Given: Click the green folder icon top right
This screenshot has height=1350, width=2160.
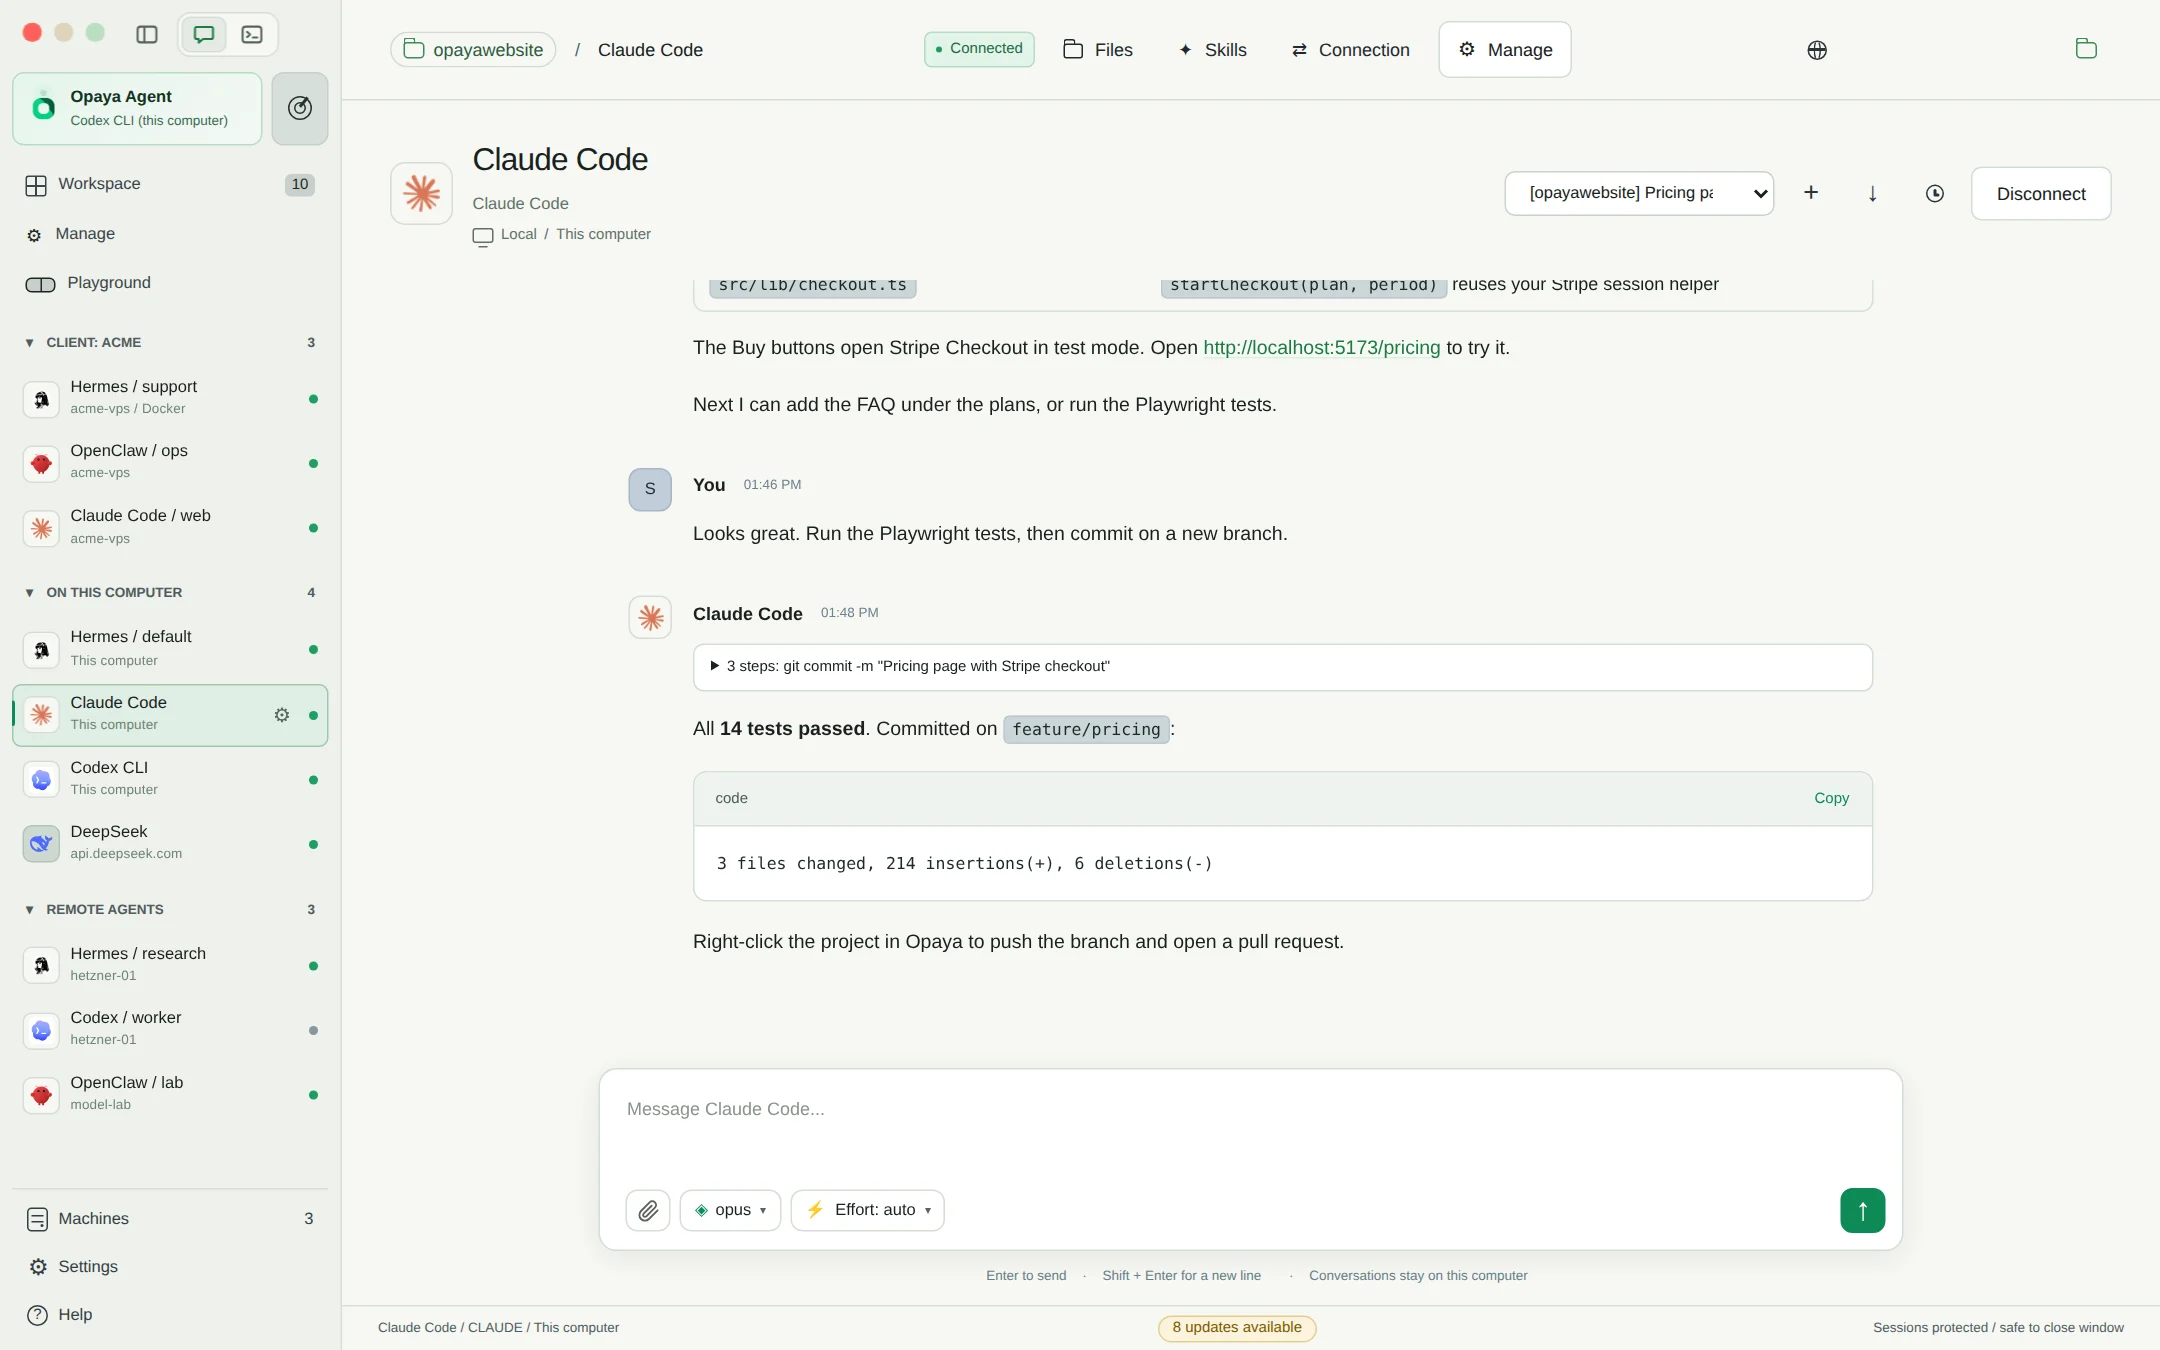Looking at the screenshot, I should coord(2086,49).
